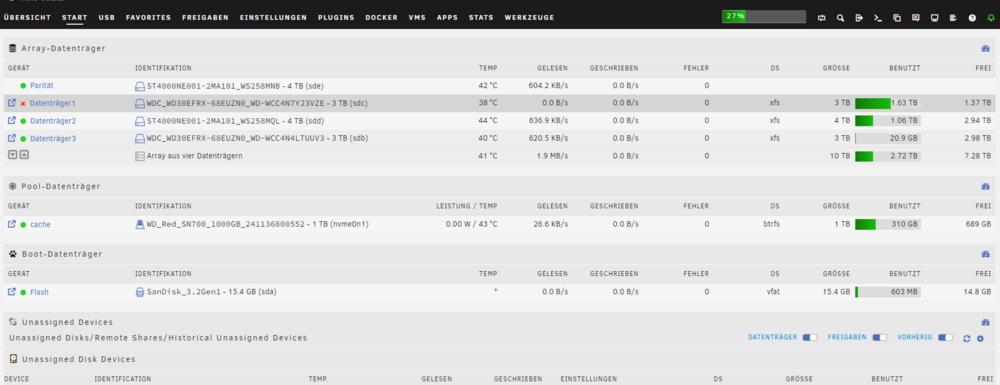Click the red error mark on Datenträger1
This screenshot has height=385, width=1000.
pyautogui.click(x=23, y=103)
